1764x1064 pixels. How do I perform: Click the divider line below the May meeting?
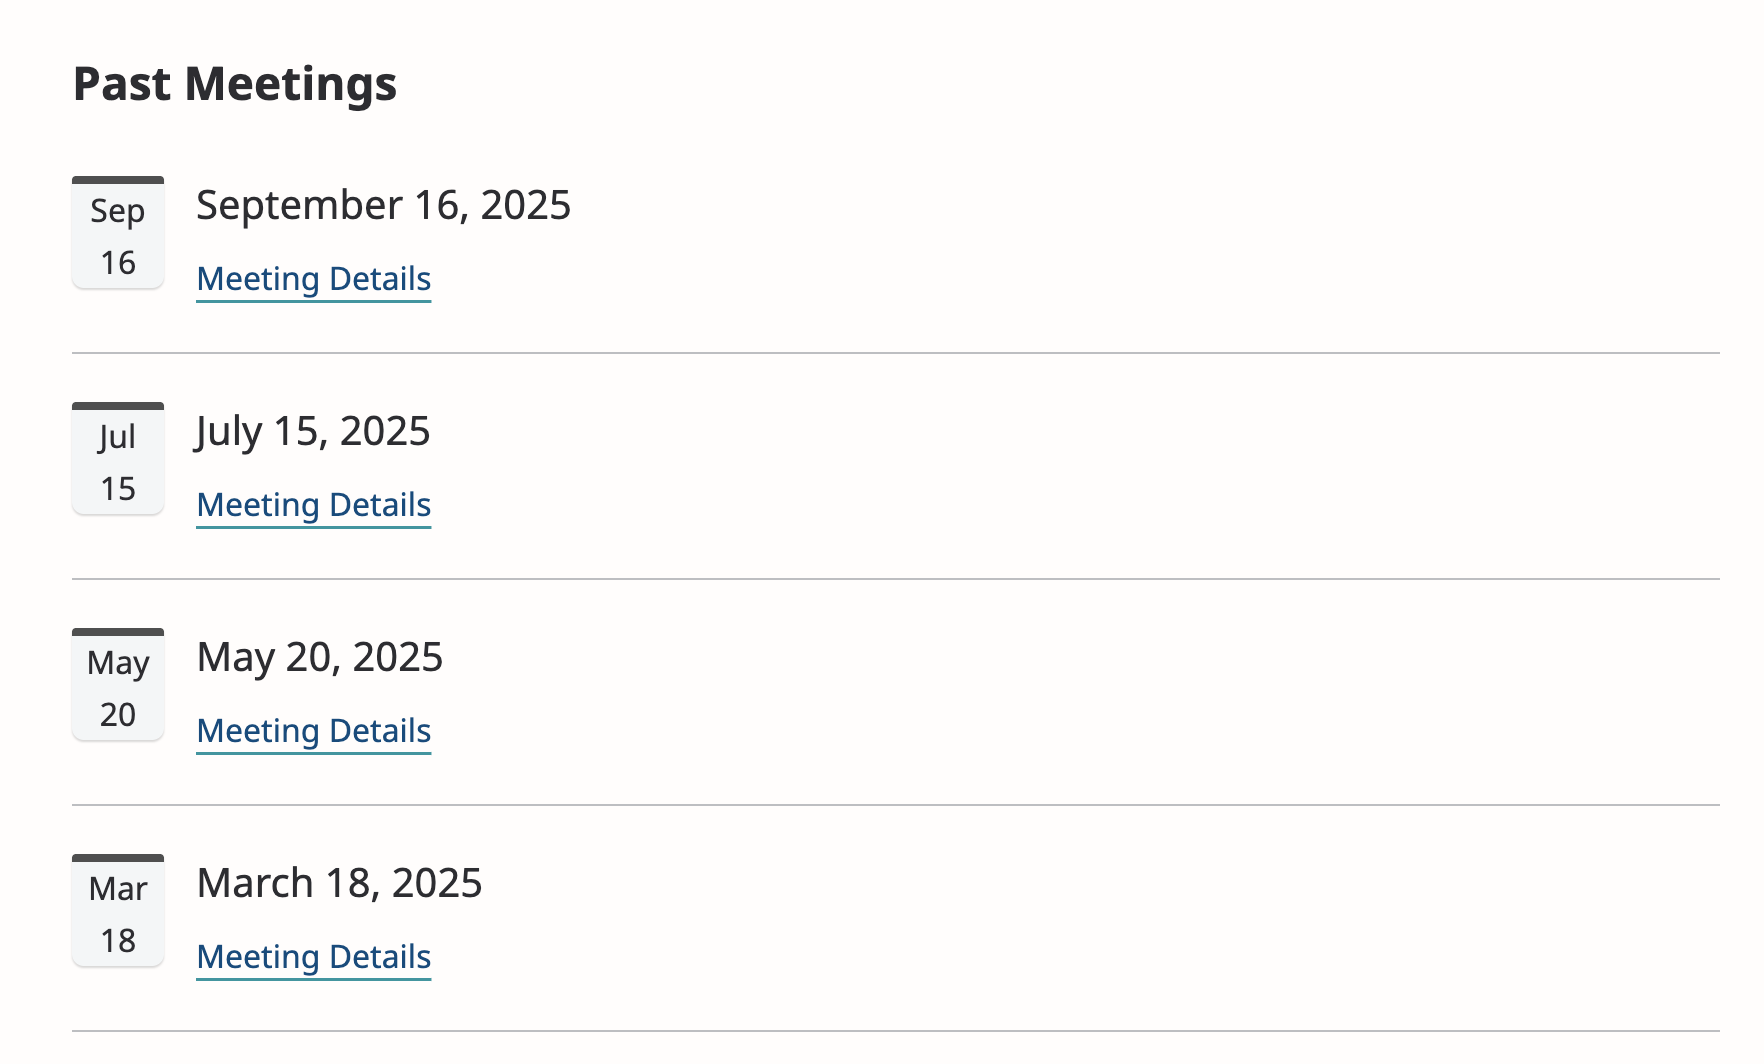895,805
